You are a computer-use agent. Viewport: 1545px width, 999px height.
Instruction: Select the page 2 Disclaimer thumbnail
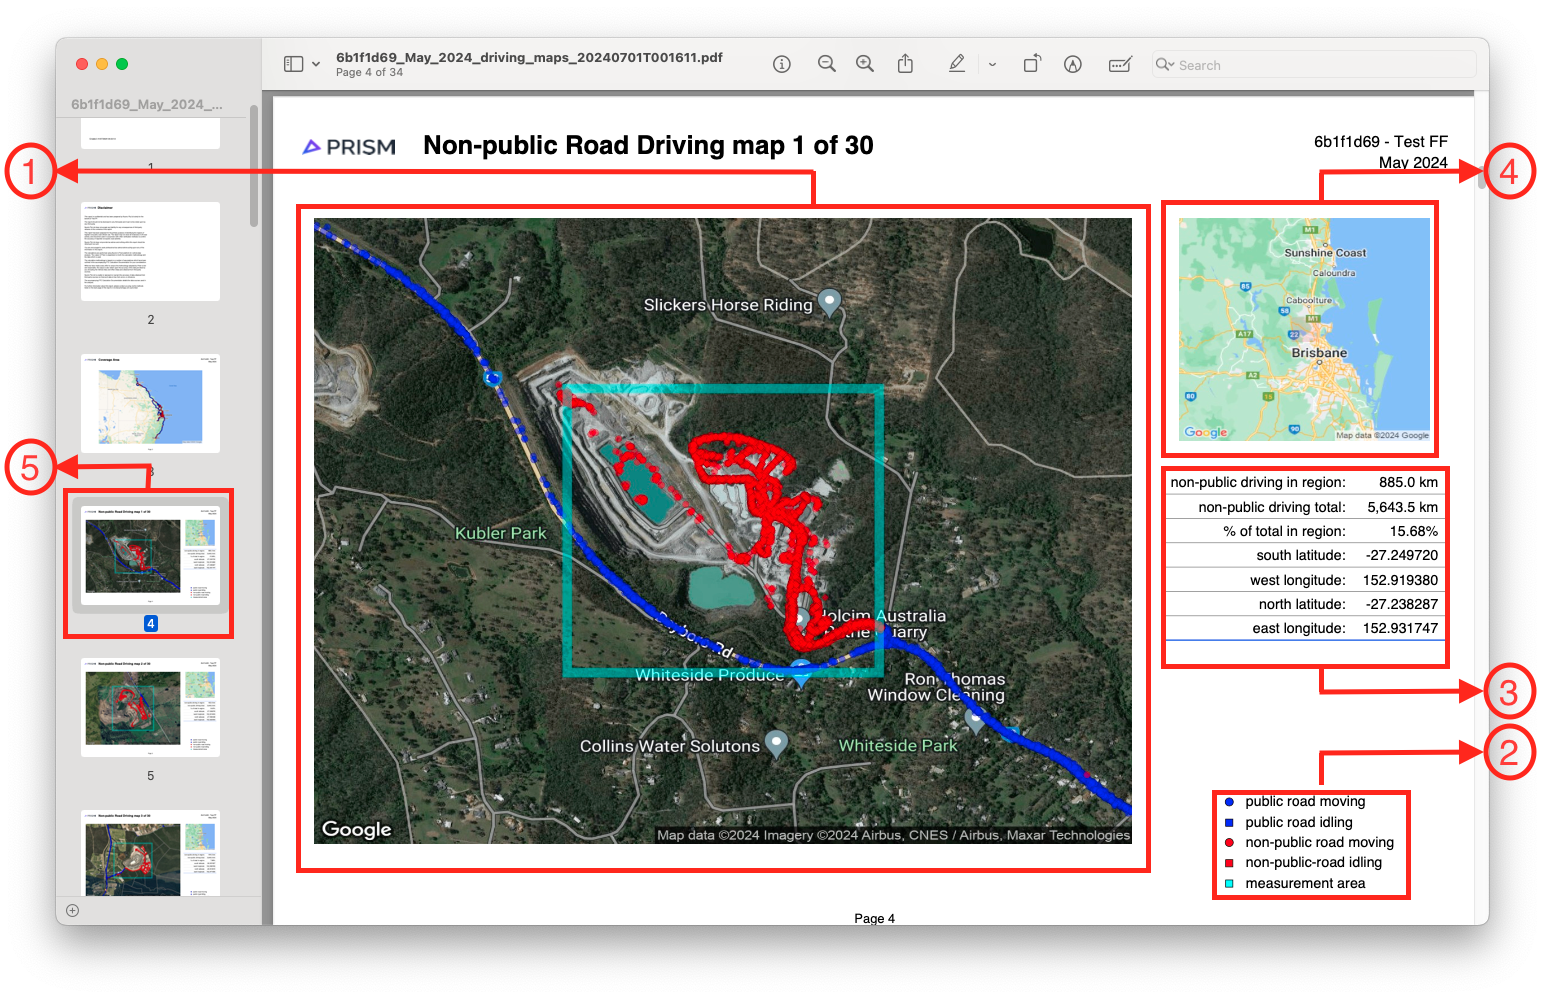coord(150,251)
